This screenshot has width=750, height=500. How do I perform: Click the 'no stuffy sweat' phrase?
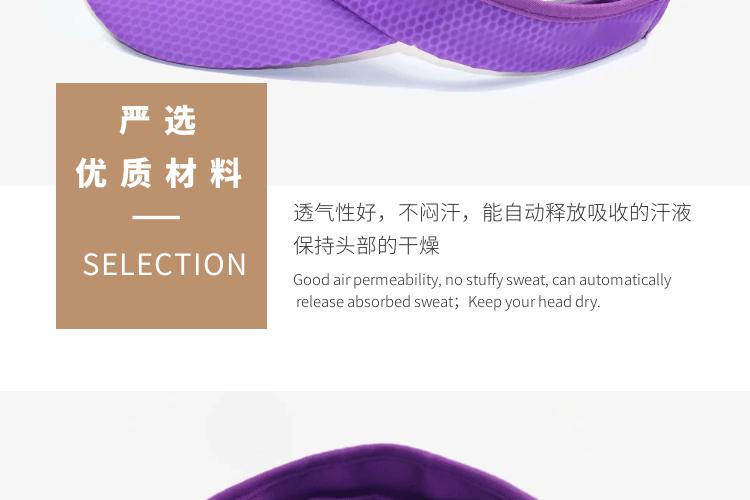[x=496, y=280]
